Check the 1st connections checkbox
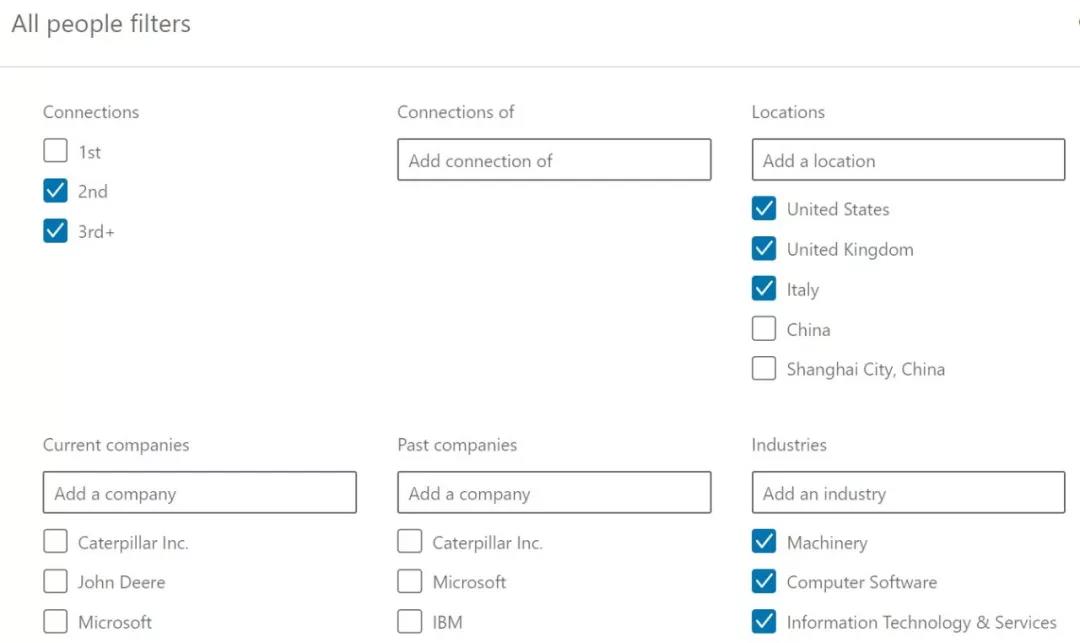This screenshot has height=643, width=1080. click(x=56, y=152)
